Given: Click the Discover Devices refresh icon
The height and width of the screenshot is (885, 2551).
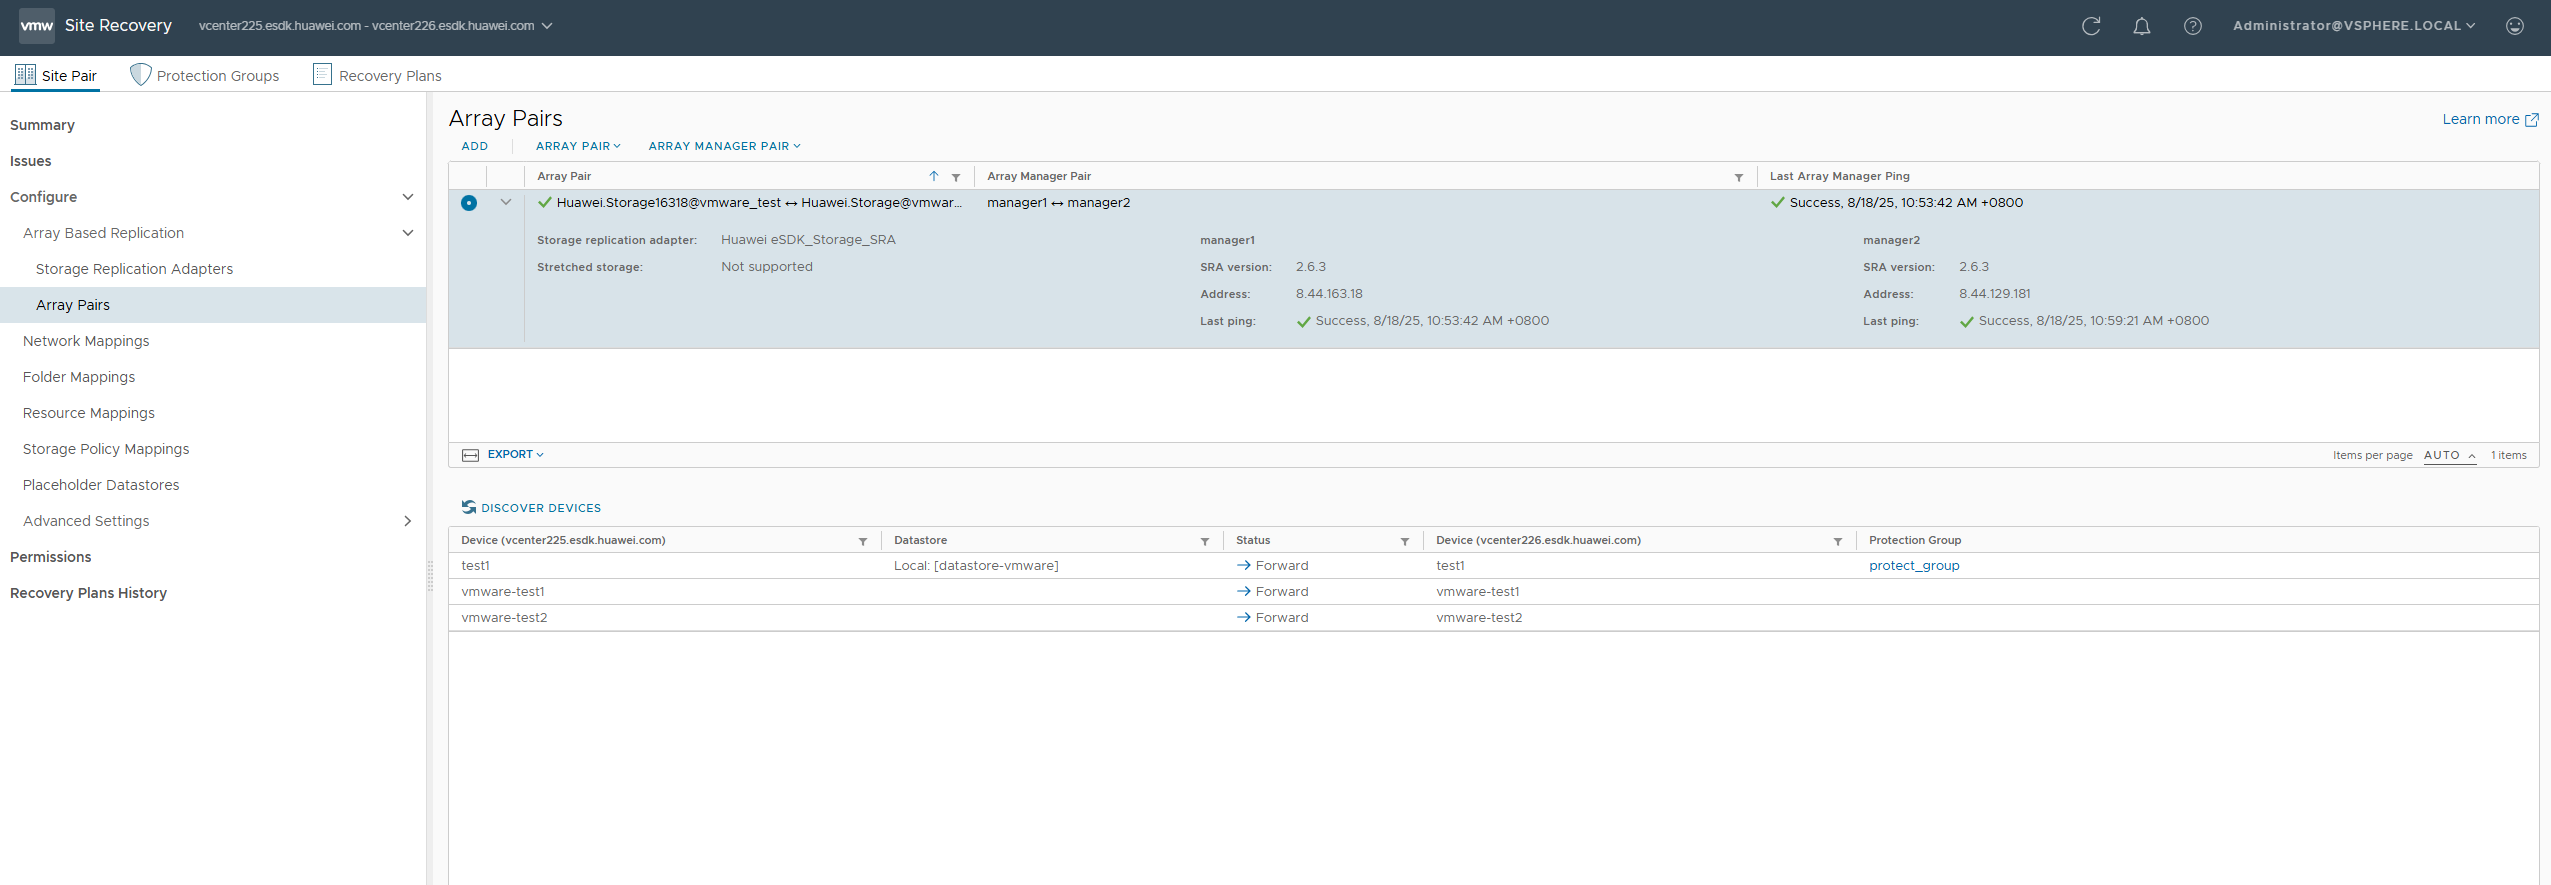Looking at the screenshot, I should click(468, 507).
